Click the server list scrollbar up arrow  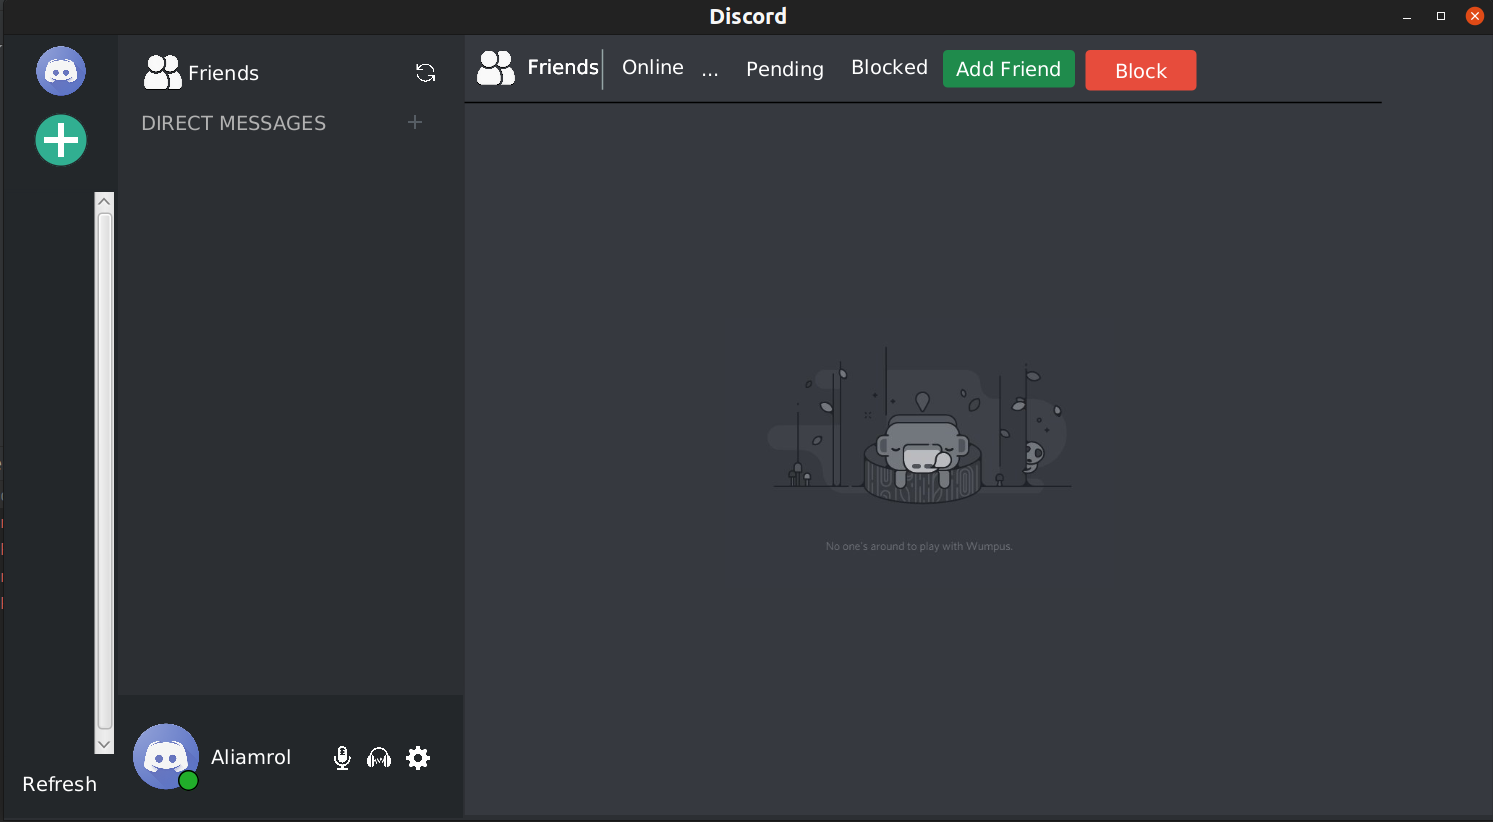tap(104, 201)
